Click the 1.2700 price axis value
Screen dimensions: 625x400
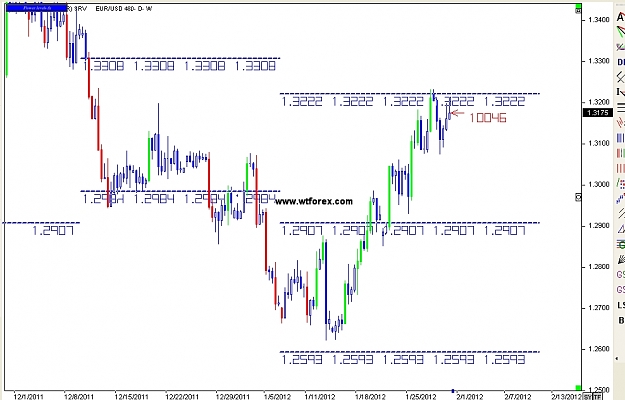599,308
